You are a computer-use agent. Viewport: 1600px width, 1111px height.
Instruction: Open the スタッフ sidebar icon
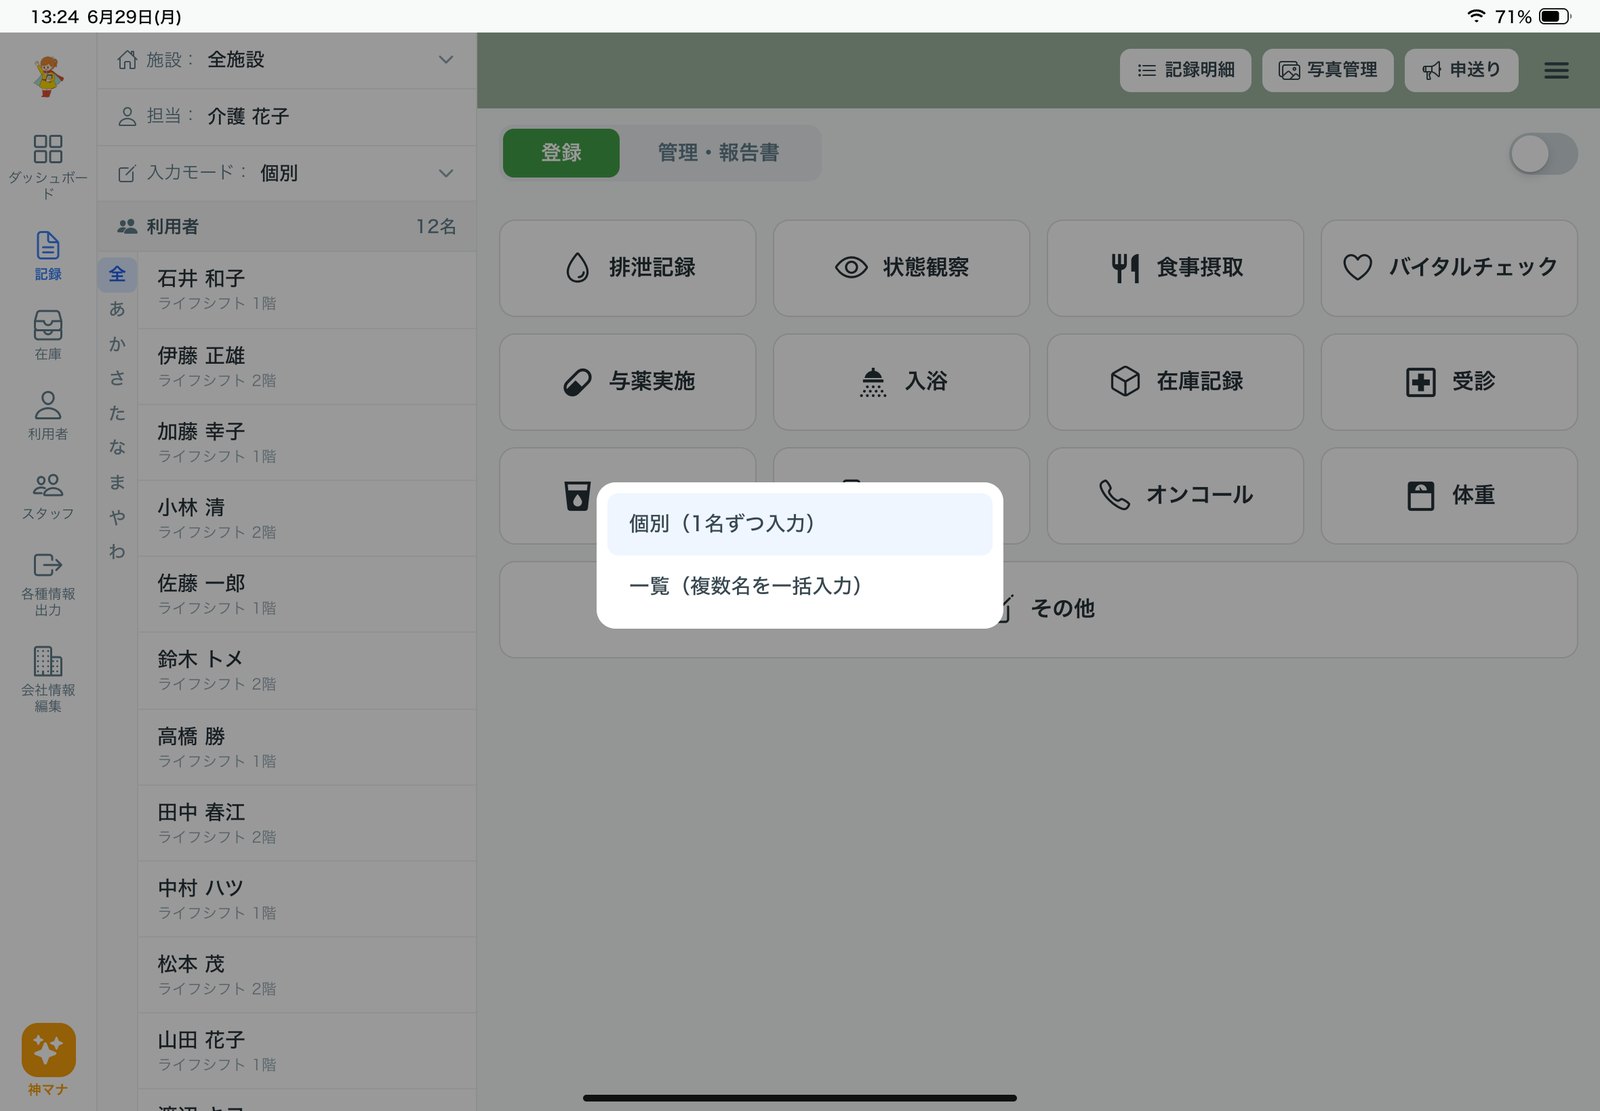48,495
